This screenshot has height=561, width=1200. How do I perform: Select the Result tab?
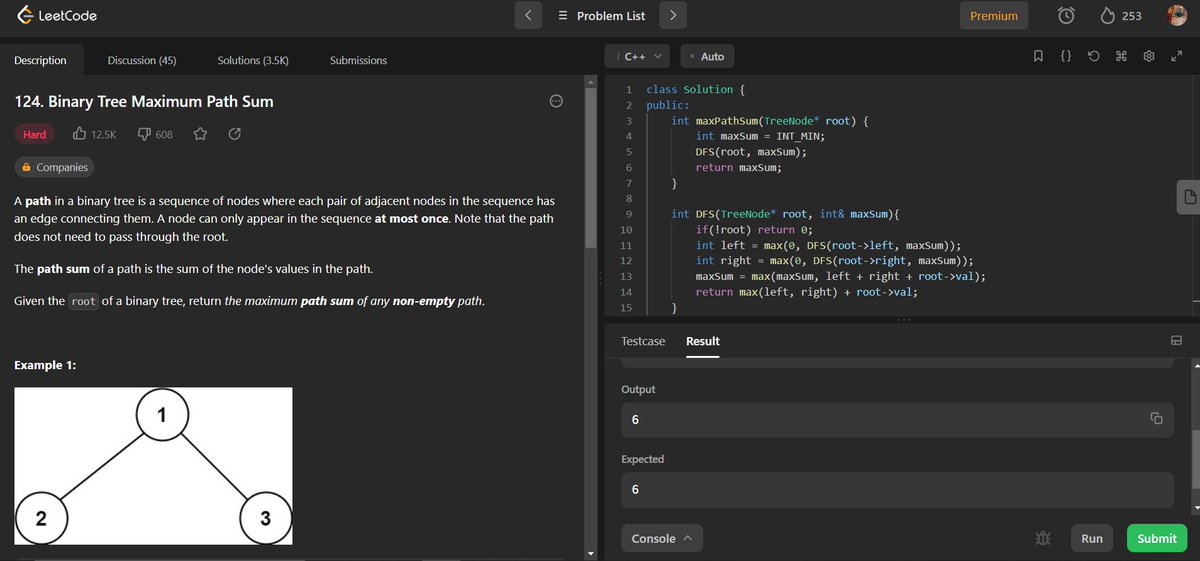(x=703, y=341)
